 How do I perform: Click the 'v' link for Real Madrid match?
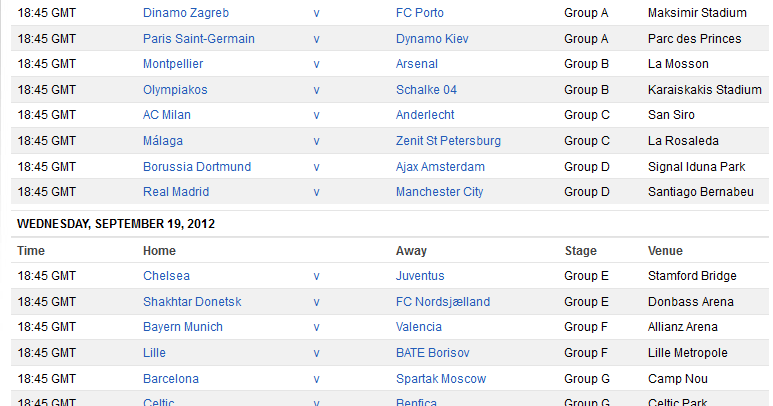316,192
